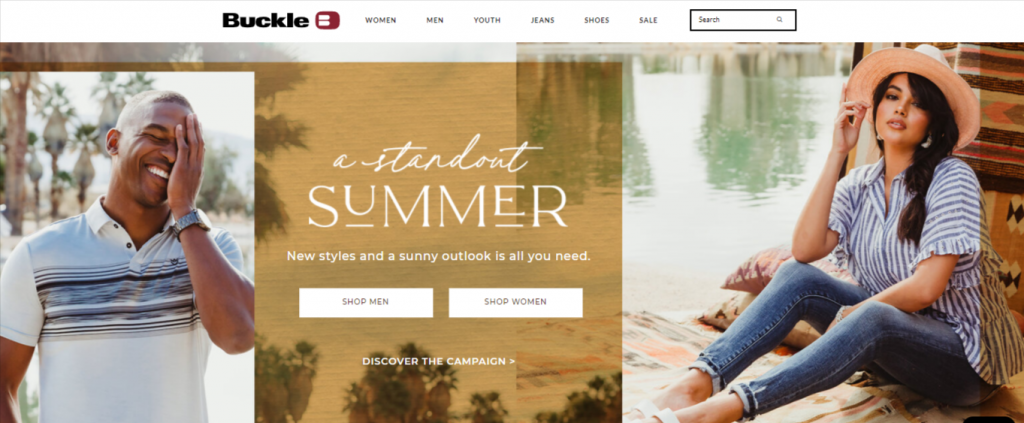Focus the Search text box

743,20
